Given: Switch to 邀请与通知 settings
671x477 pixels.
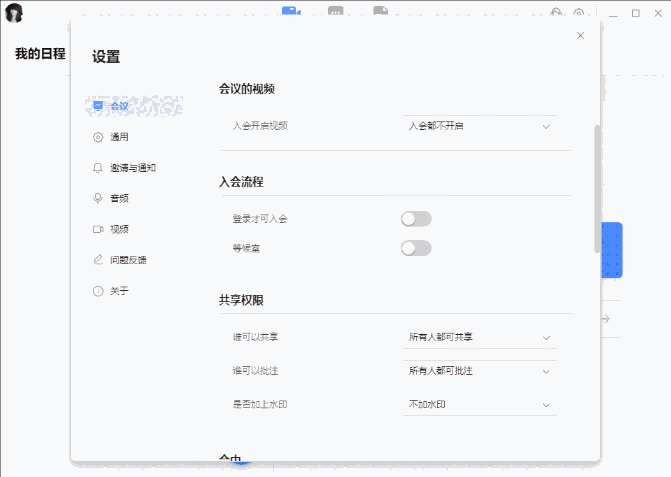Looking at the screenshot, I should [x=124, y=168].
